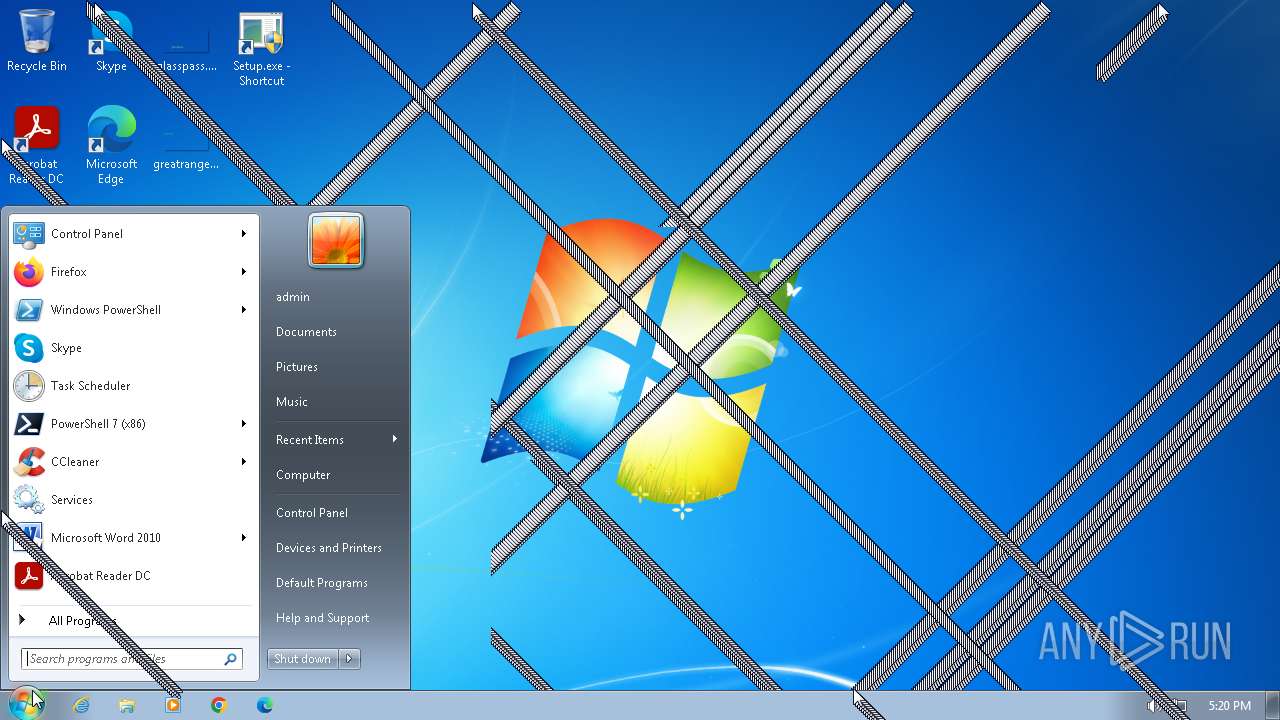Expand PowerShell 7 (x86) submenu arrow
The width and height of the screenshot is (1280, 720).
243,424
